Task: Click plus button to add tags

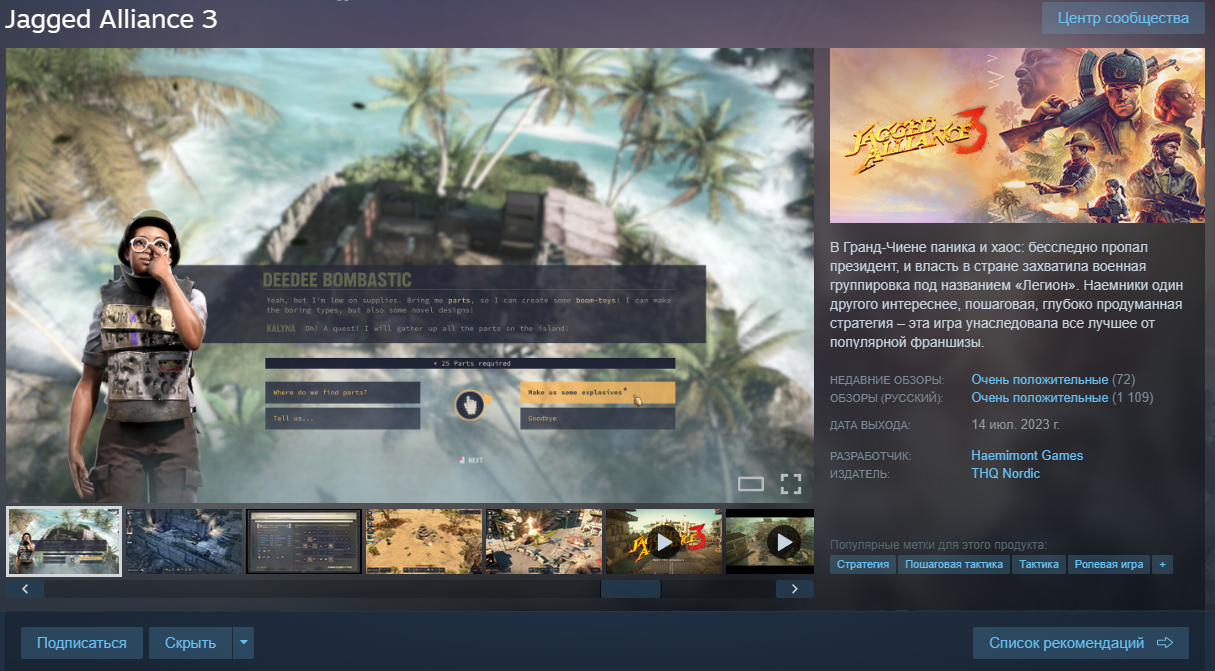Action: [1162, 565]
